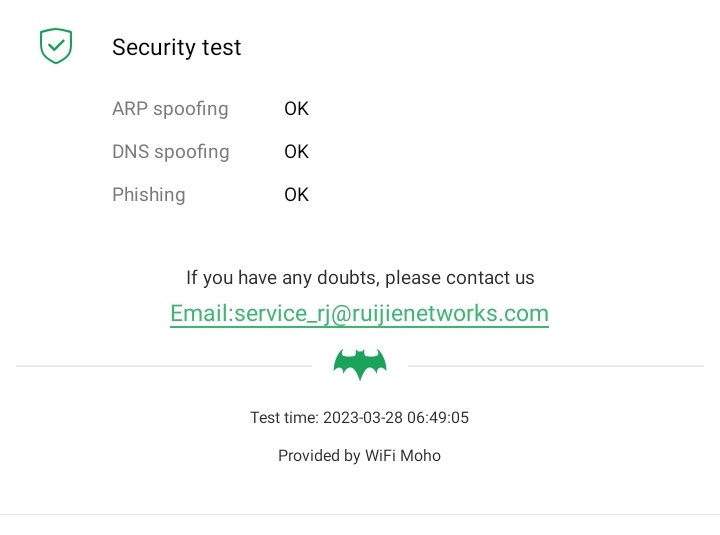Tap the ARP spoofing label
Viewport: 720px width, 535px height.
170,108
